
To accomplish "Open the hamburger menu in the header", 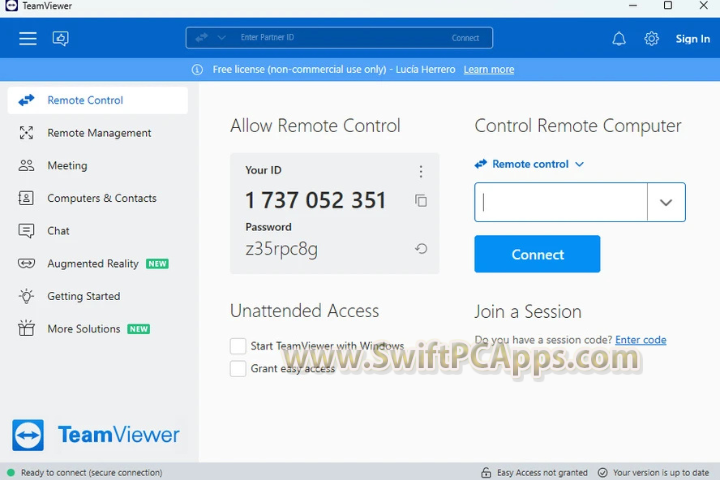I will tap(28, 39).
